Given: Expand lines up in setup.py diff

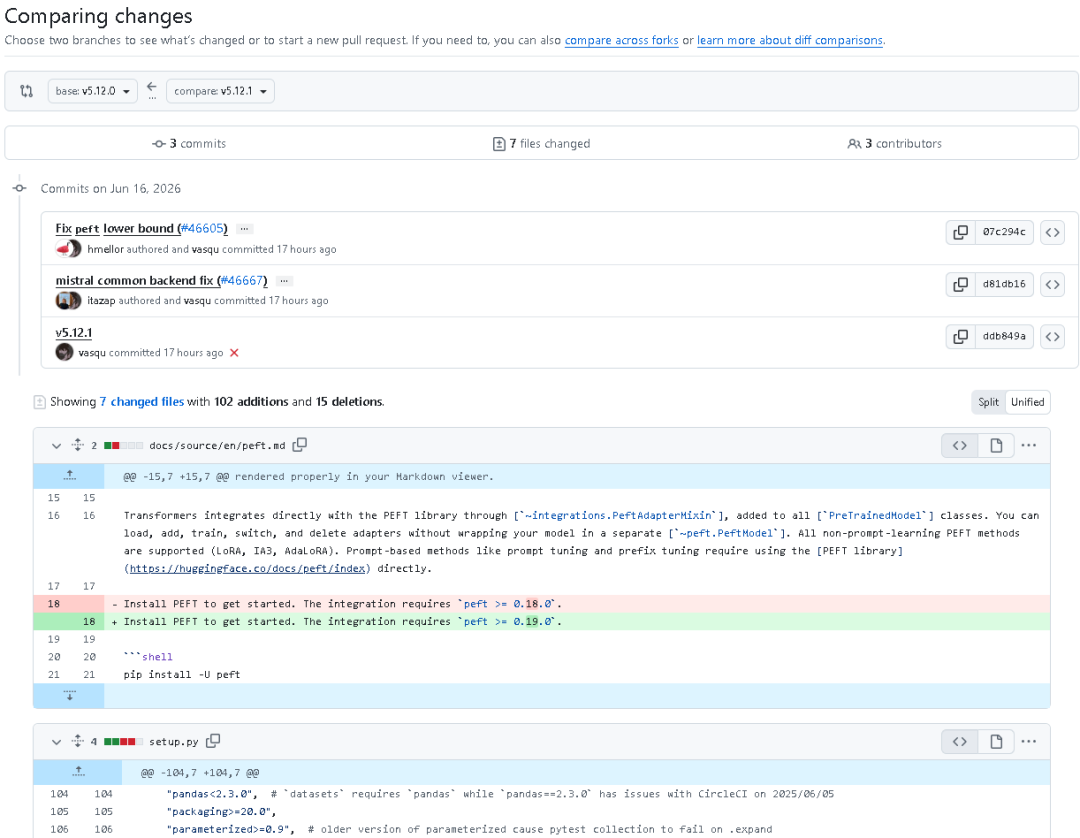Looking at the screenshot, I should point(79,772).
